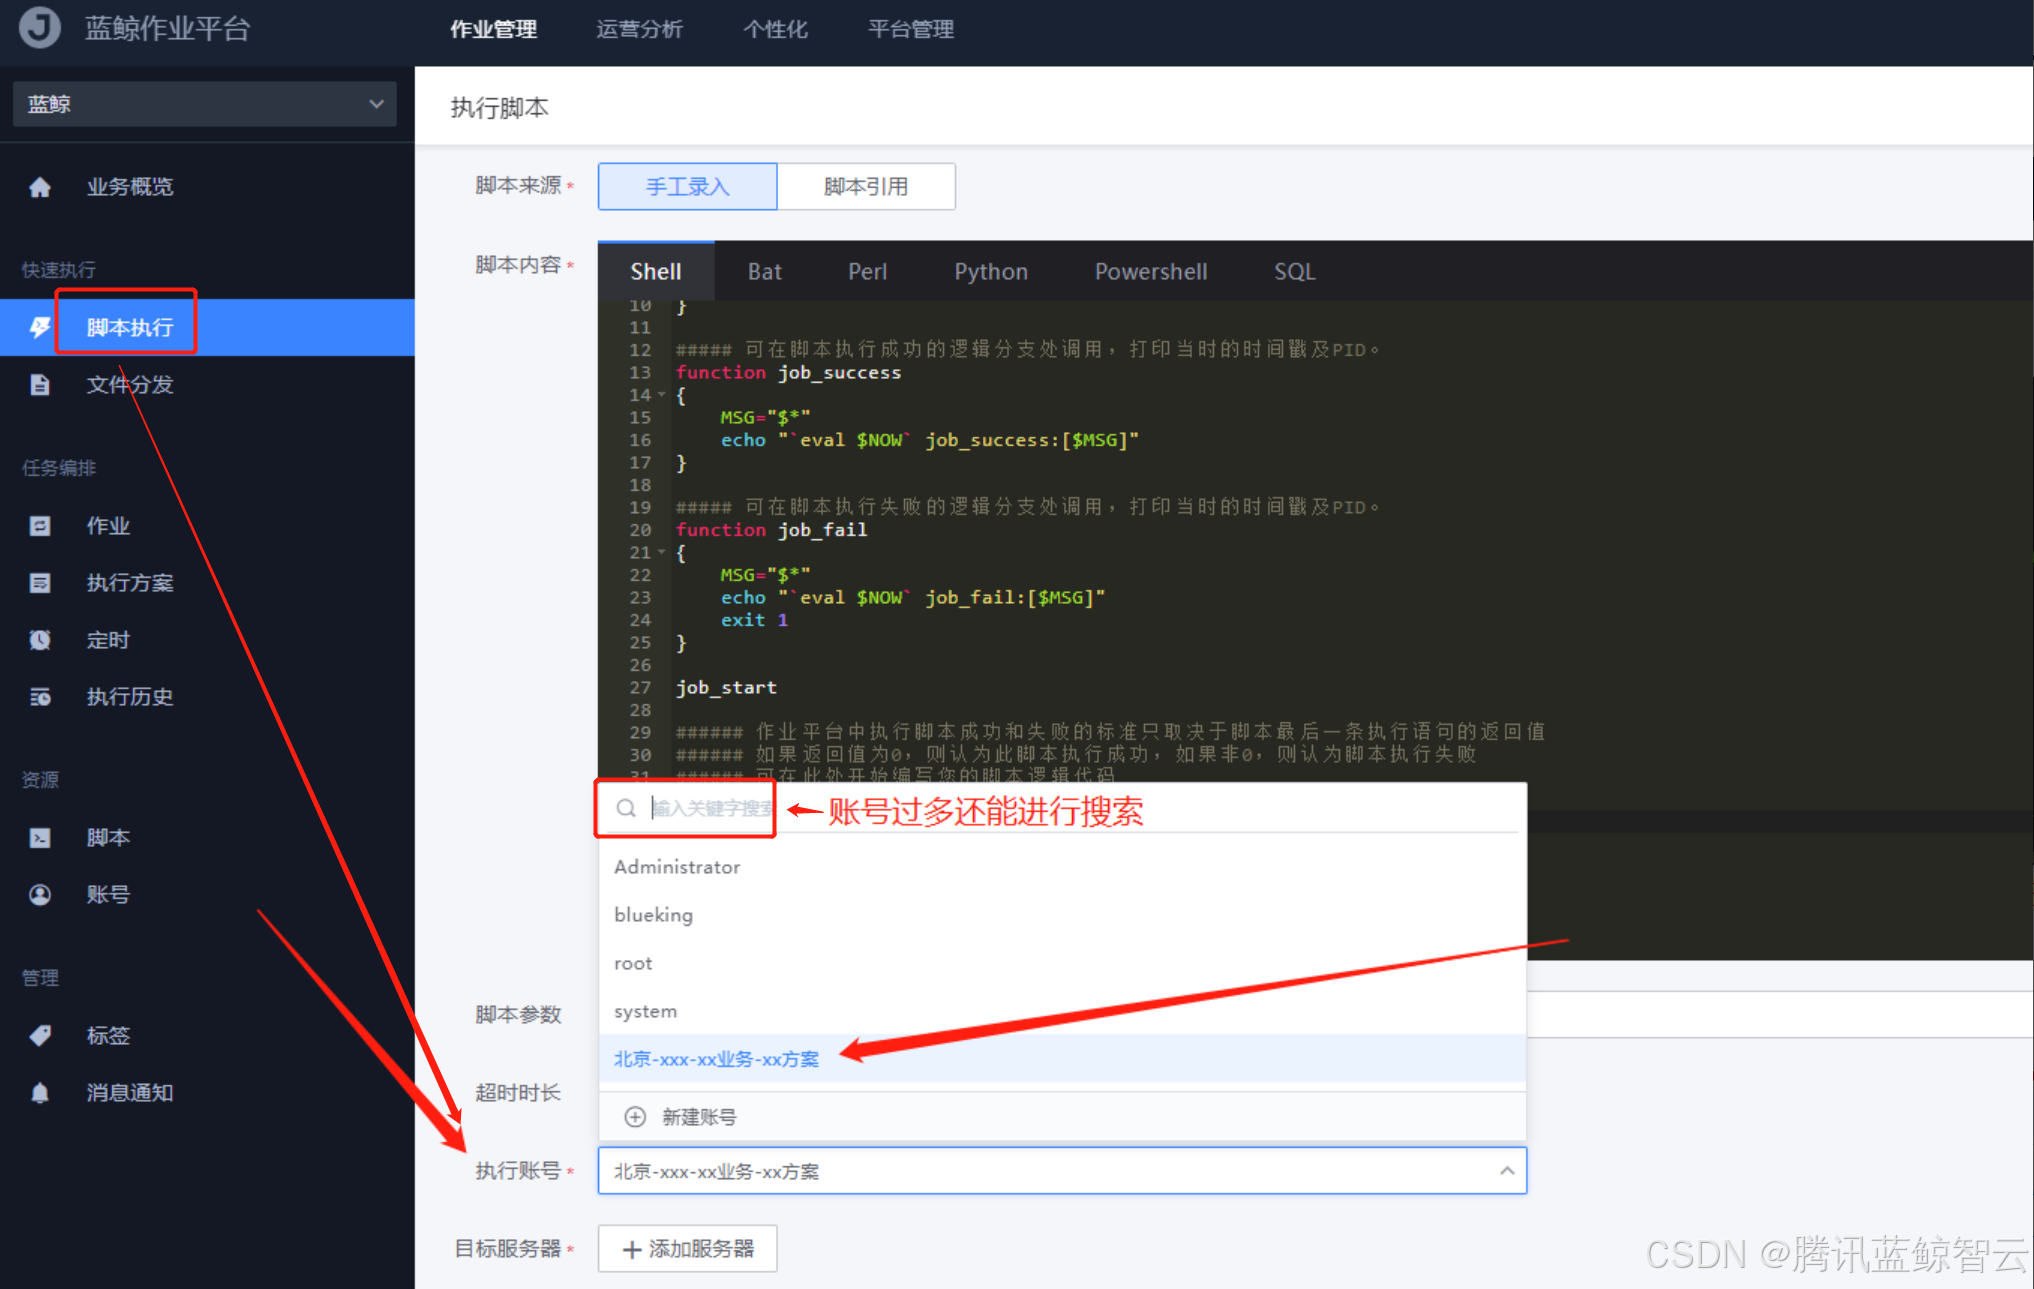Open 执行历史 history icon
The image size is (2034, 1289).
40,696
